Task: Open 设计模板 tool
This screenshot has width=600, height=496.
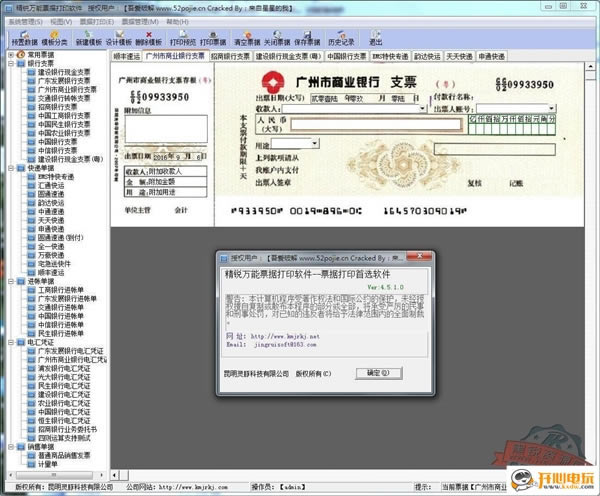Action: [x=119, y=38]
